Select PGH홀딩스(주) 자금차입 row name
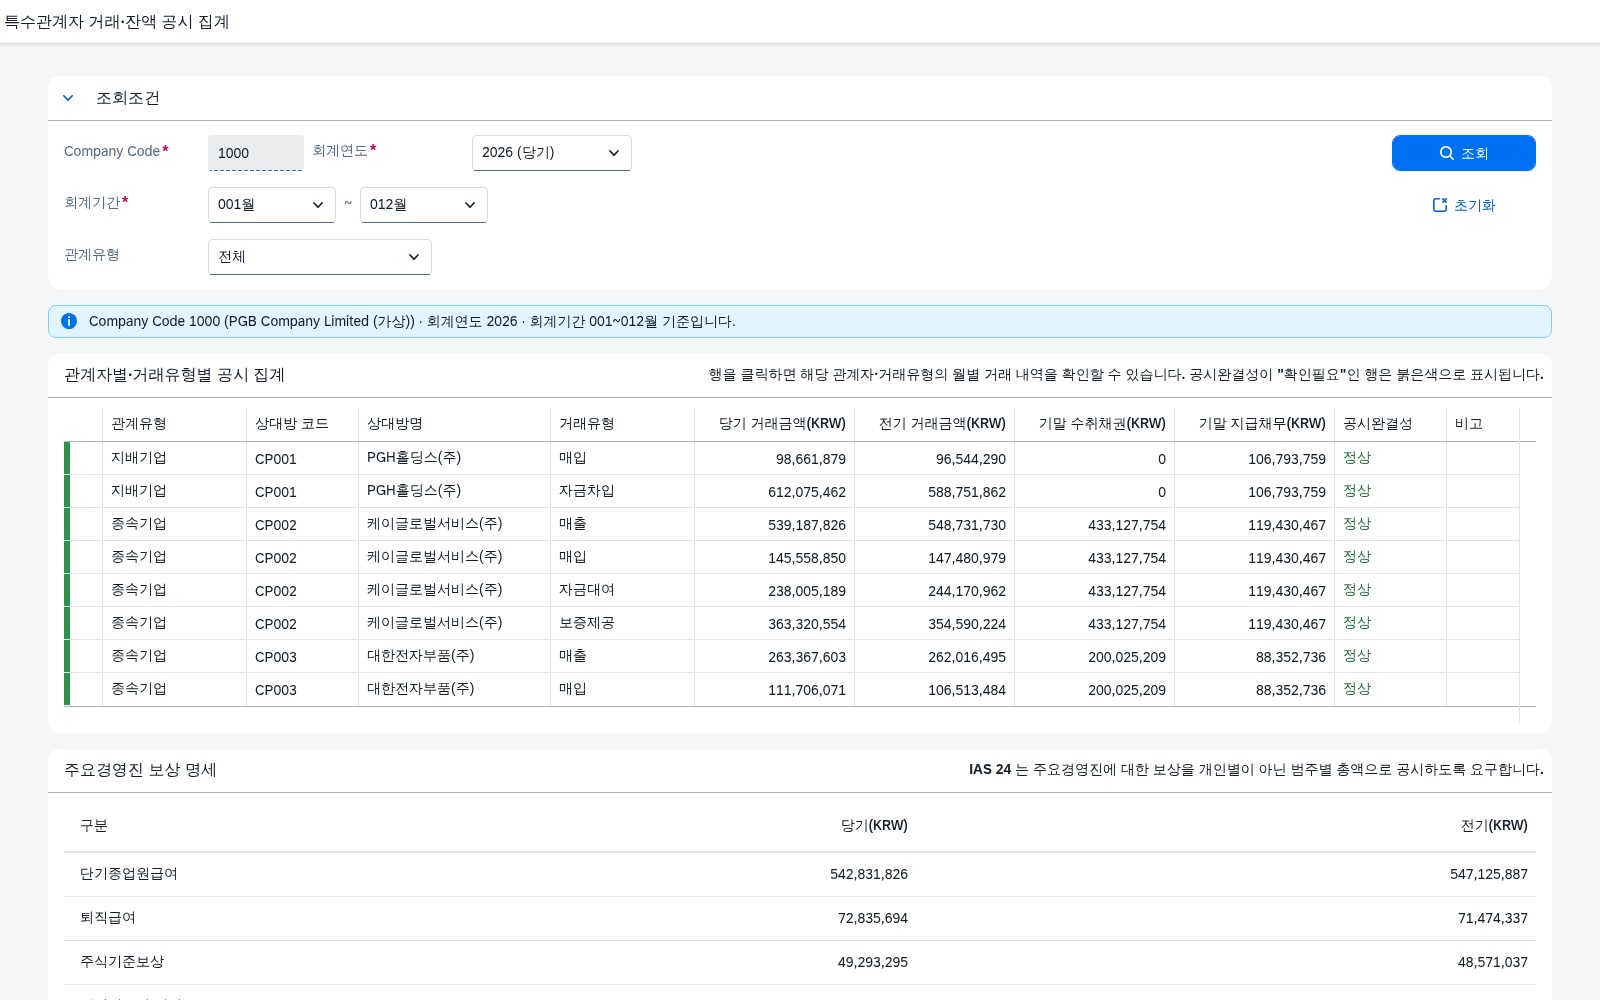Viewport: 1600px width, 1000px height. [x=414, y=491]
